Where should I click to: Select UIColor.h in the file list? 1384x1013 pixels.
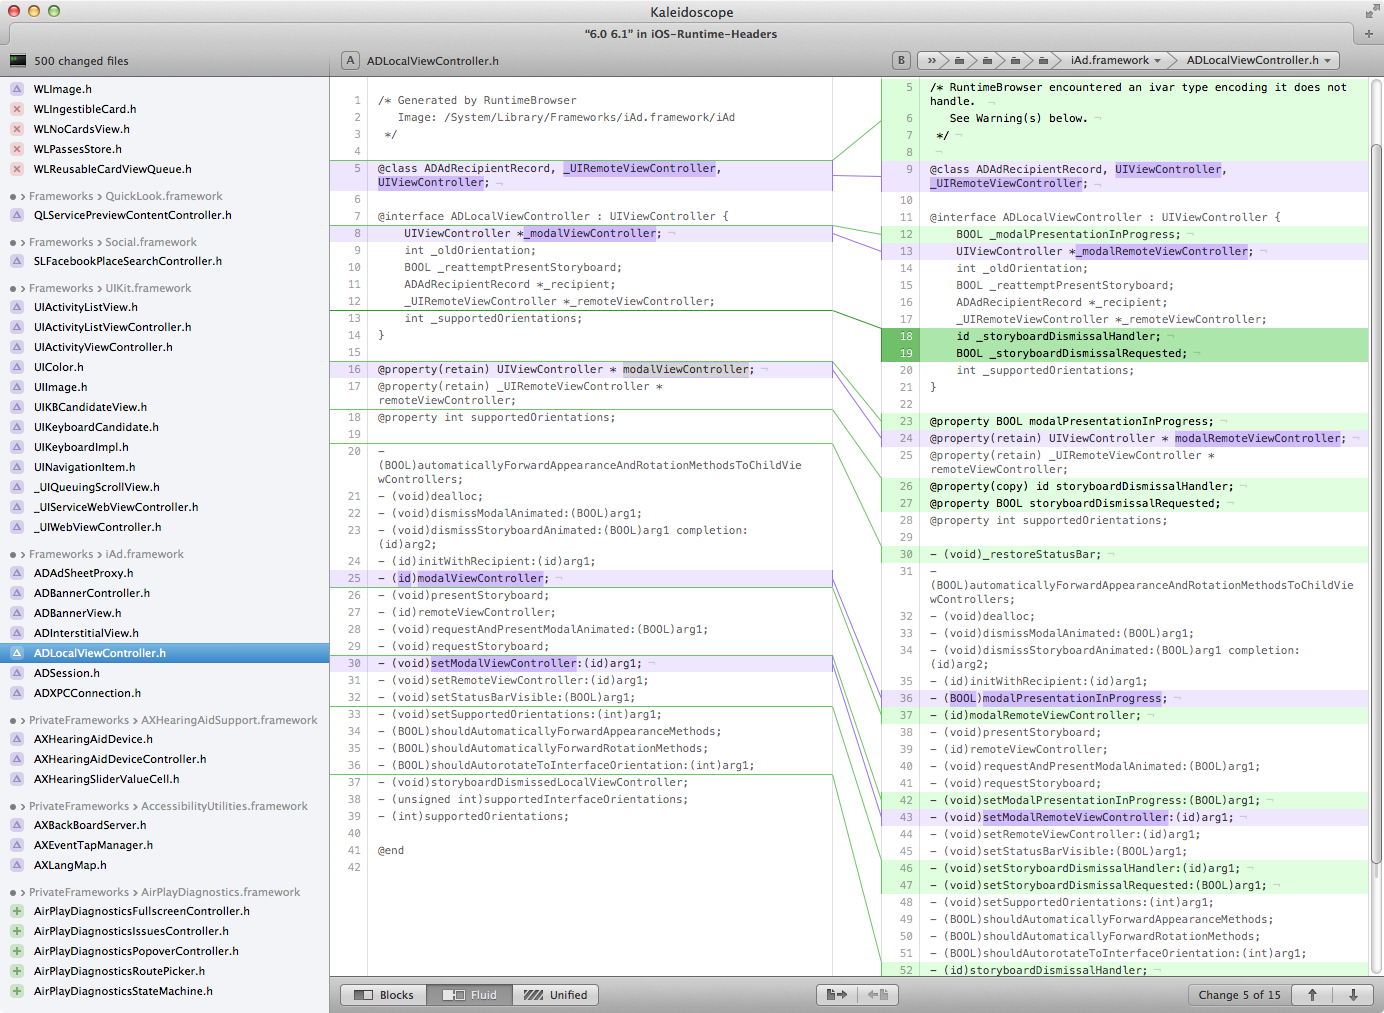pyautogui.click(x=59, y=367)
